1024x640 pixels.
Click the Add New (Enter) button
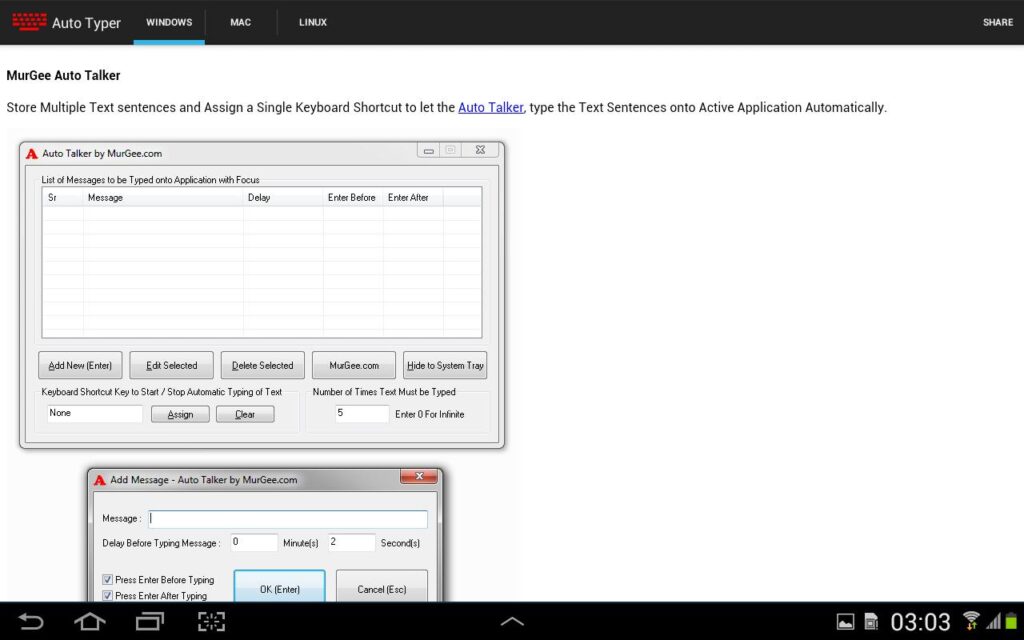point(80,365)
